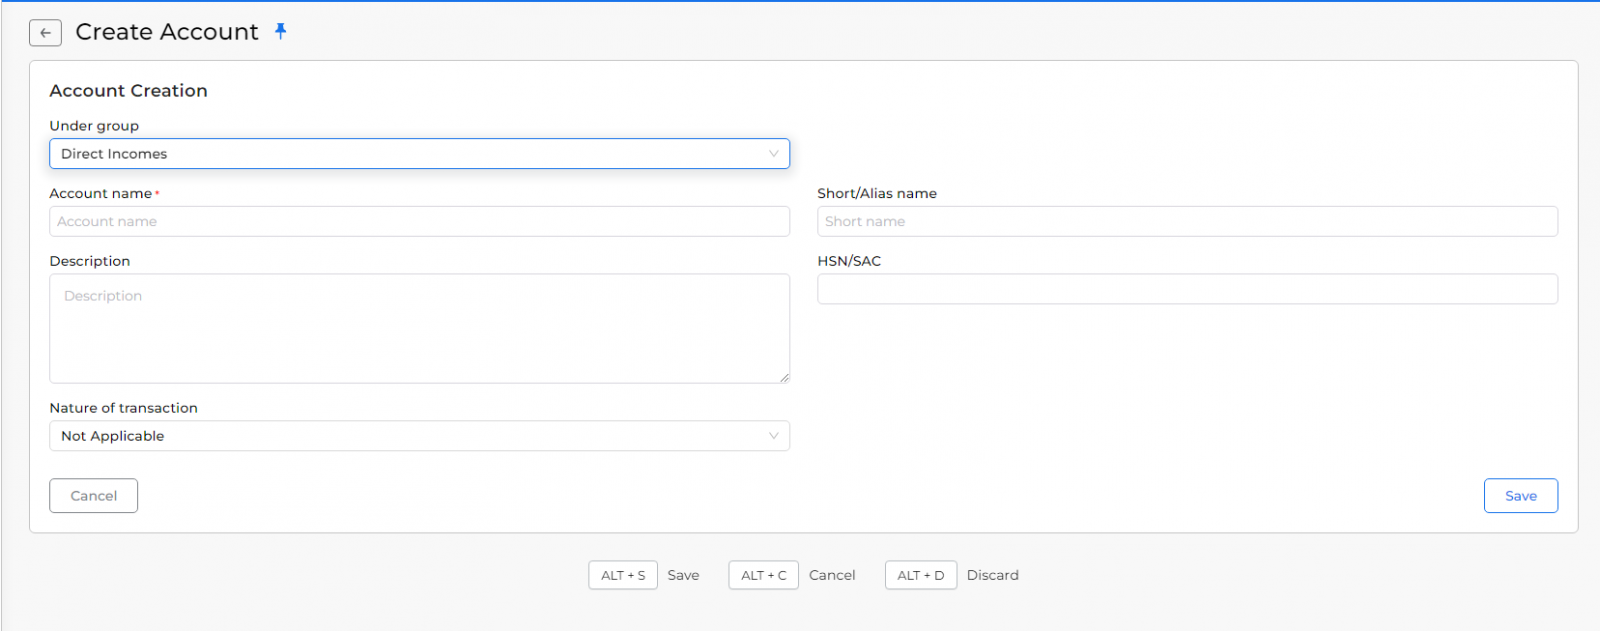Click the ALT + C shortcut key
The image size is (1600, 631).
click(763, 576)
